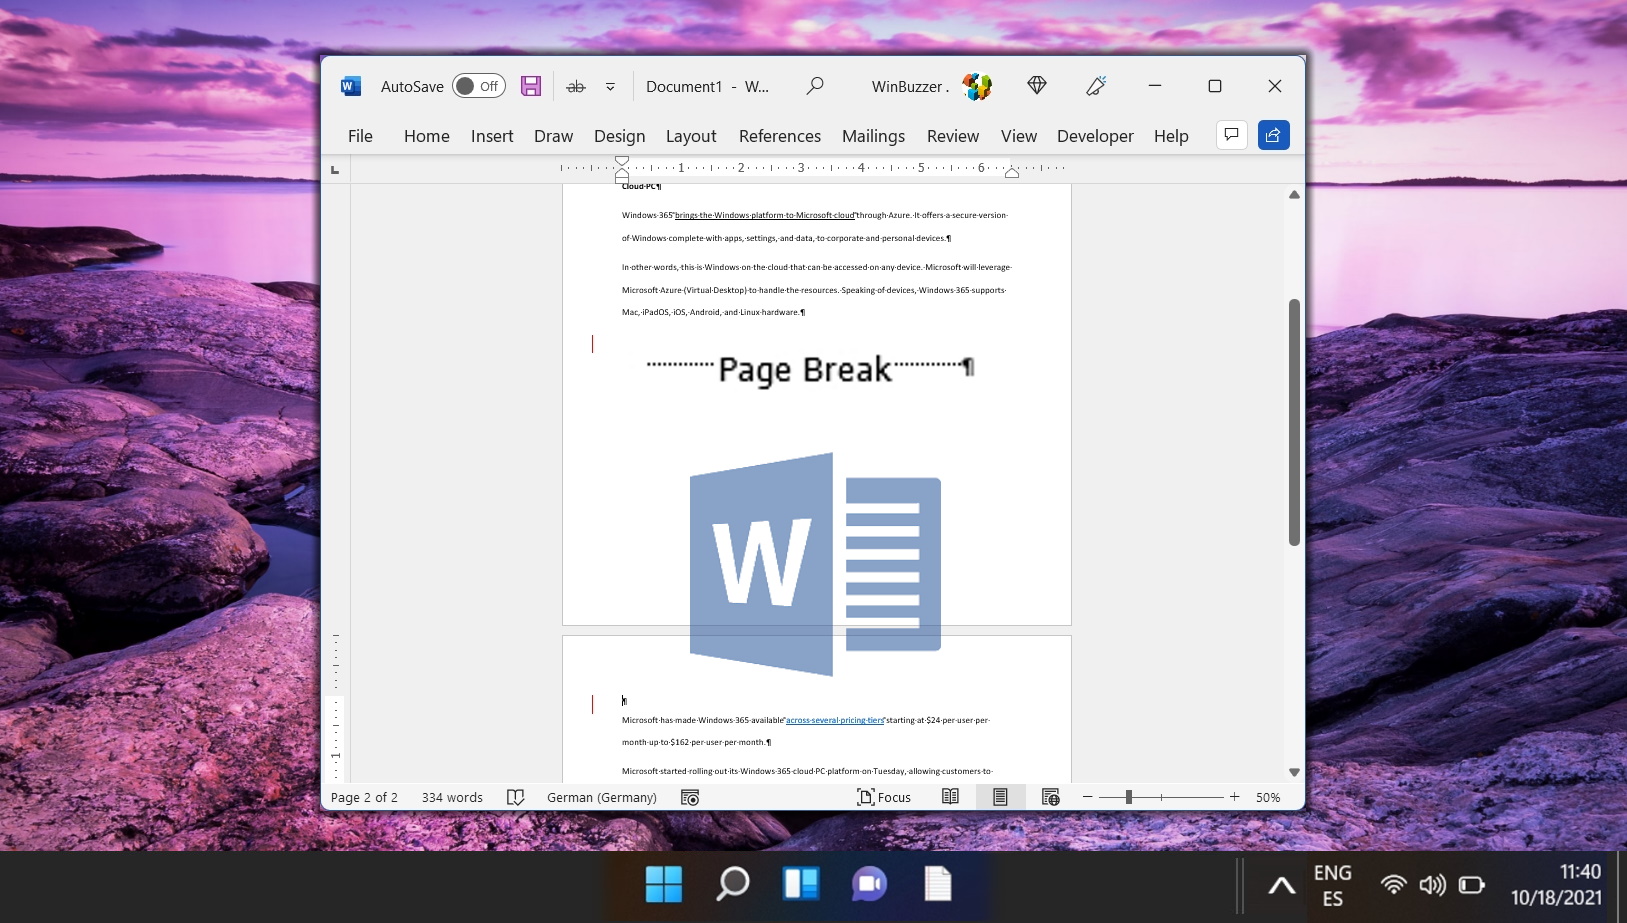
Task: Click the strikethrough icon in Quick Access Toolbar
Action: (575, 87)
